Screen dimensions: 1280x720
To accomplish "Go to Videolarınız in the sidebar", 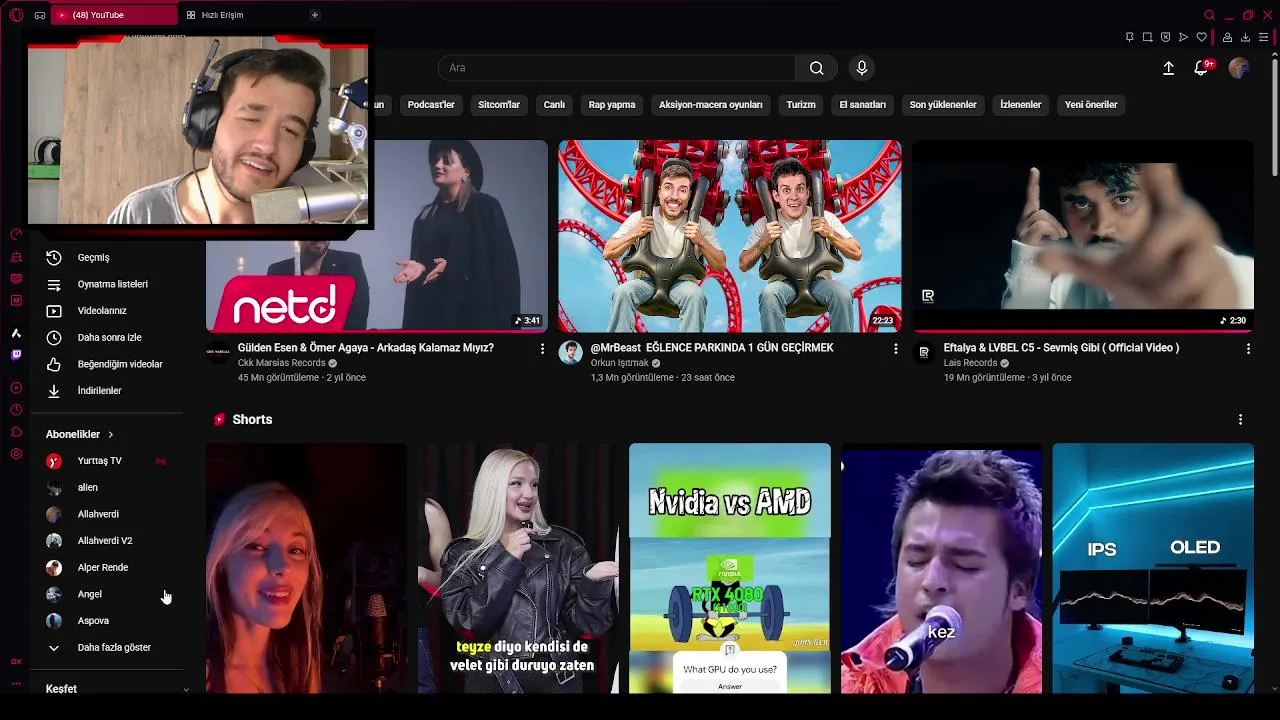I will coord(107,311).
